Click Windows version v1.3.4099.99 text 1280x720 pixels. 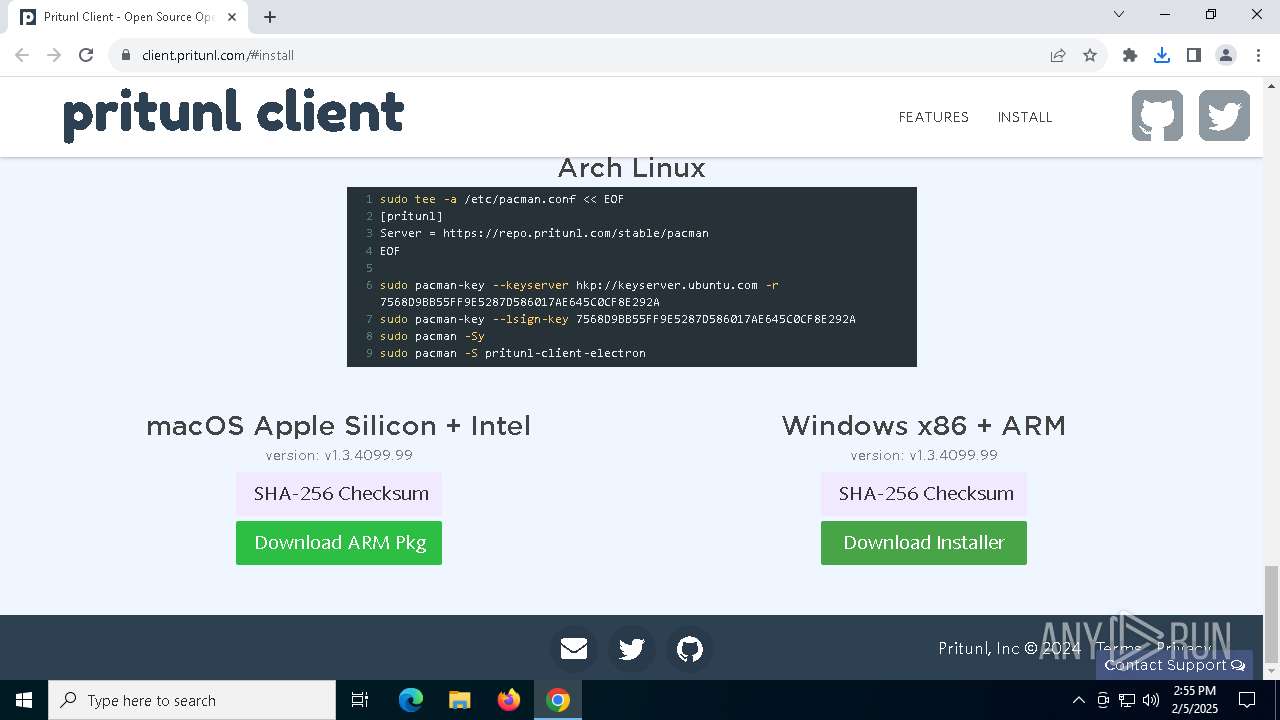924,455
